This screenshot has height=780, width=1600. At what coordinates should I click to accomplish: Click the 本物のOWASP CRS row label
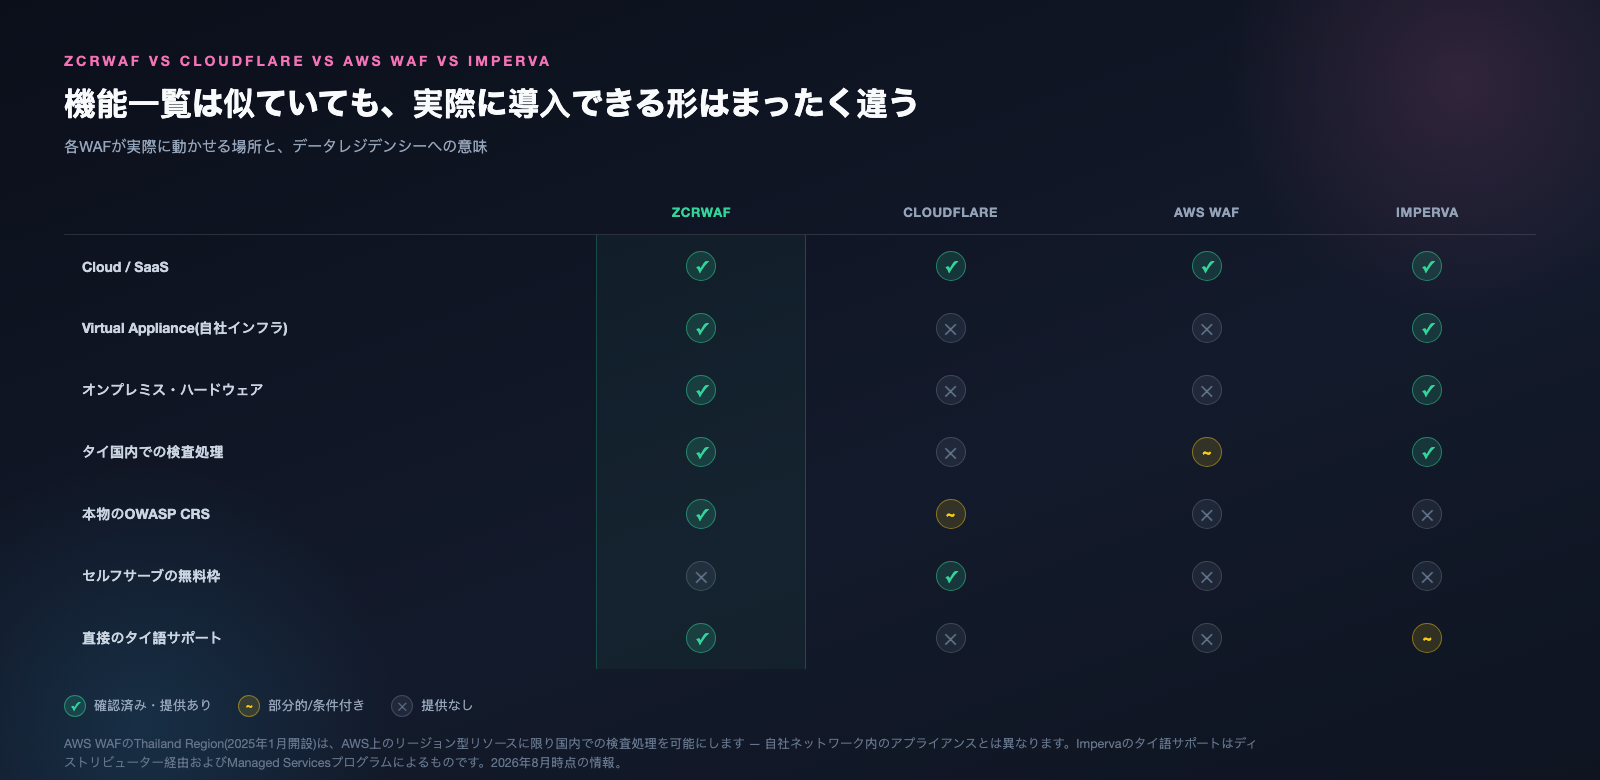click(x=146, y=514)
